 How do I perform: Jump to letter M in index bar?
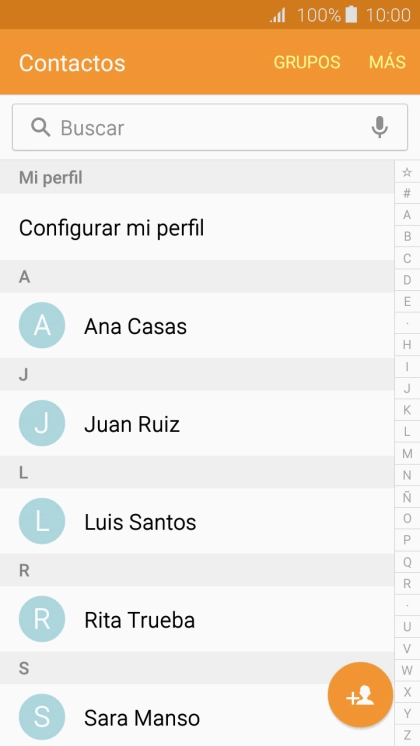(x=407, y=453)
